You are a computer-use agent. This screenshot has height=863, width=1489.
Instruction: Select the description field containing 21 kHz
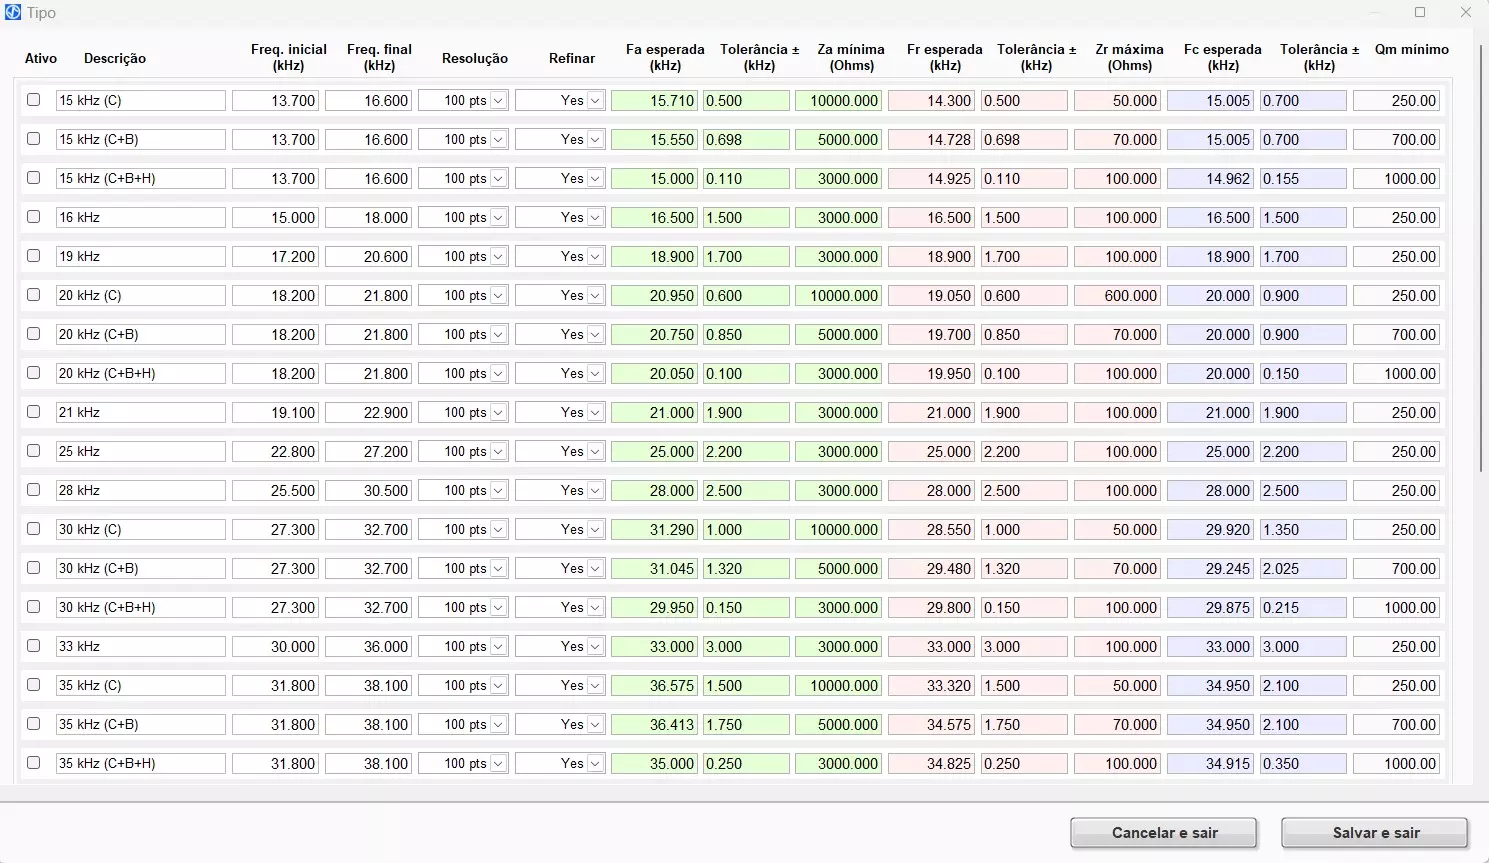click(x=140, y=413)
